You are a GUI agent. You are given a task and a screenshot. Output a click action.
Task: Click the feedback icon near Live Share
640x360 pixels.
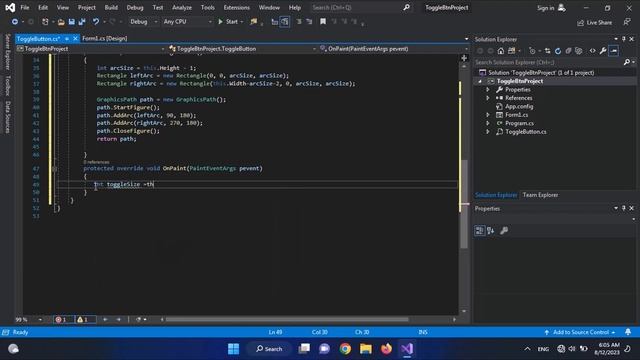click(627, 22)
